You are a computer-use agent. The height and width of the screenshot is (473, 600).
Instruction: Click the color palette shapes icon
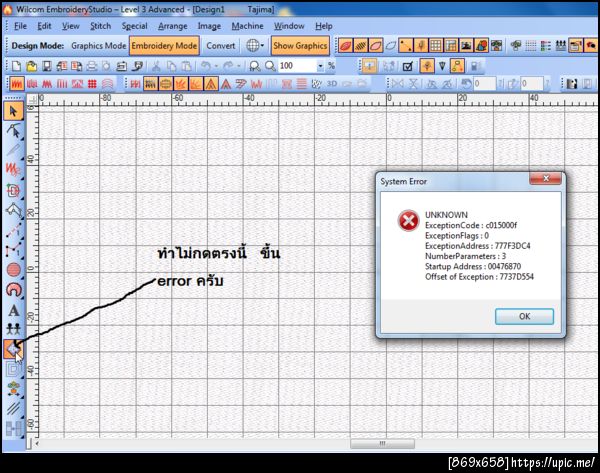(x=481, y=46)
